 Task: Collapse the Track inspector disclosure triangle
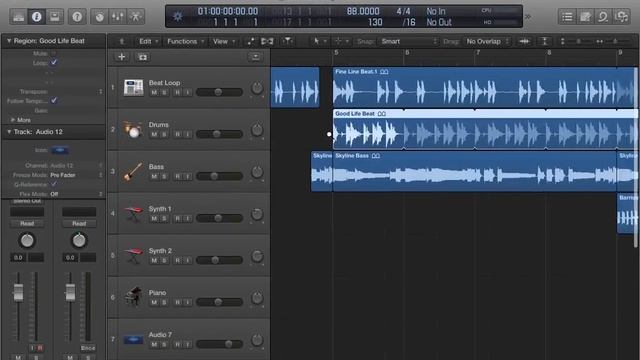(9, 132)
